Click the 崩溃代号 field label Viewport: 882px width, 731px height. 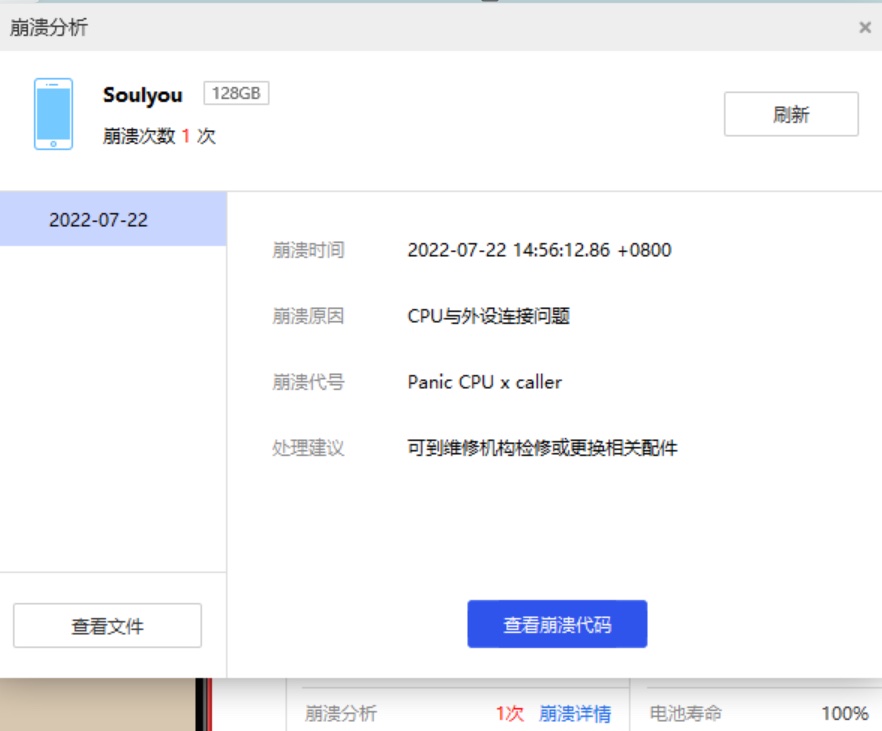(308, 382)
